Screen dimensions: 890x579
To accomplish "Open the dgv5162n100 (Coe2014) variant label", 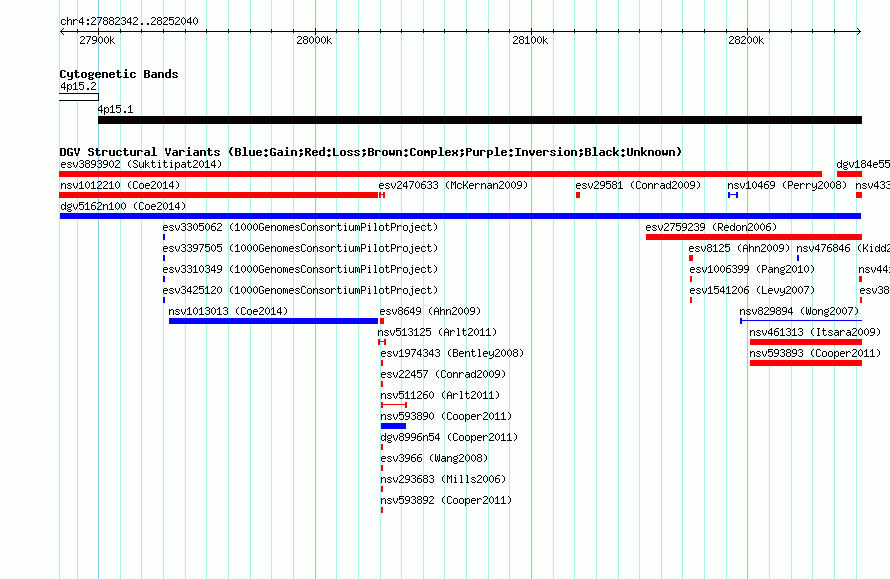I will [123, 206].
